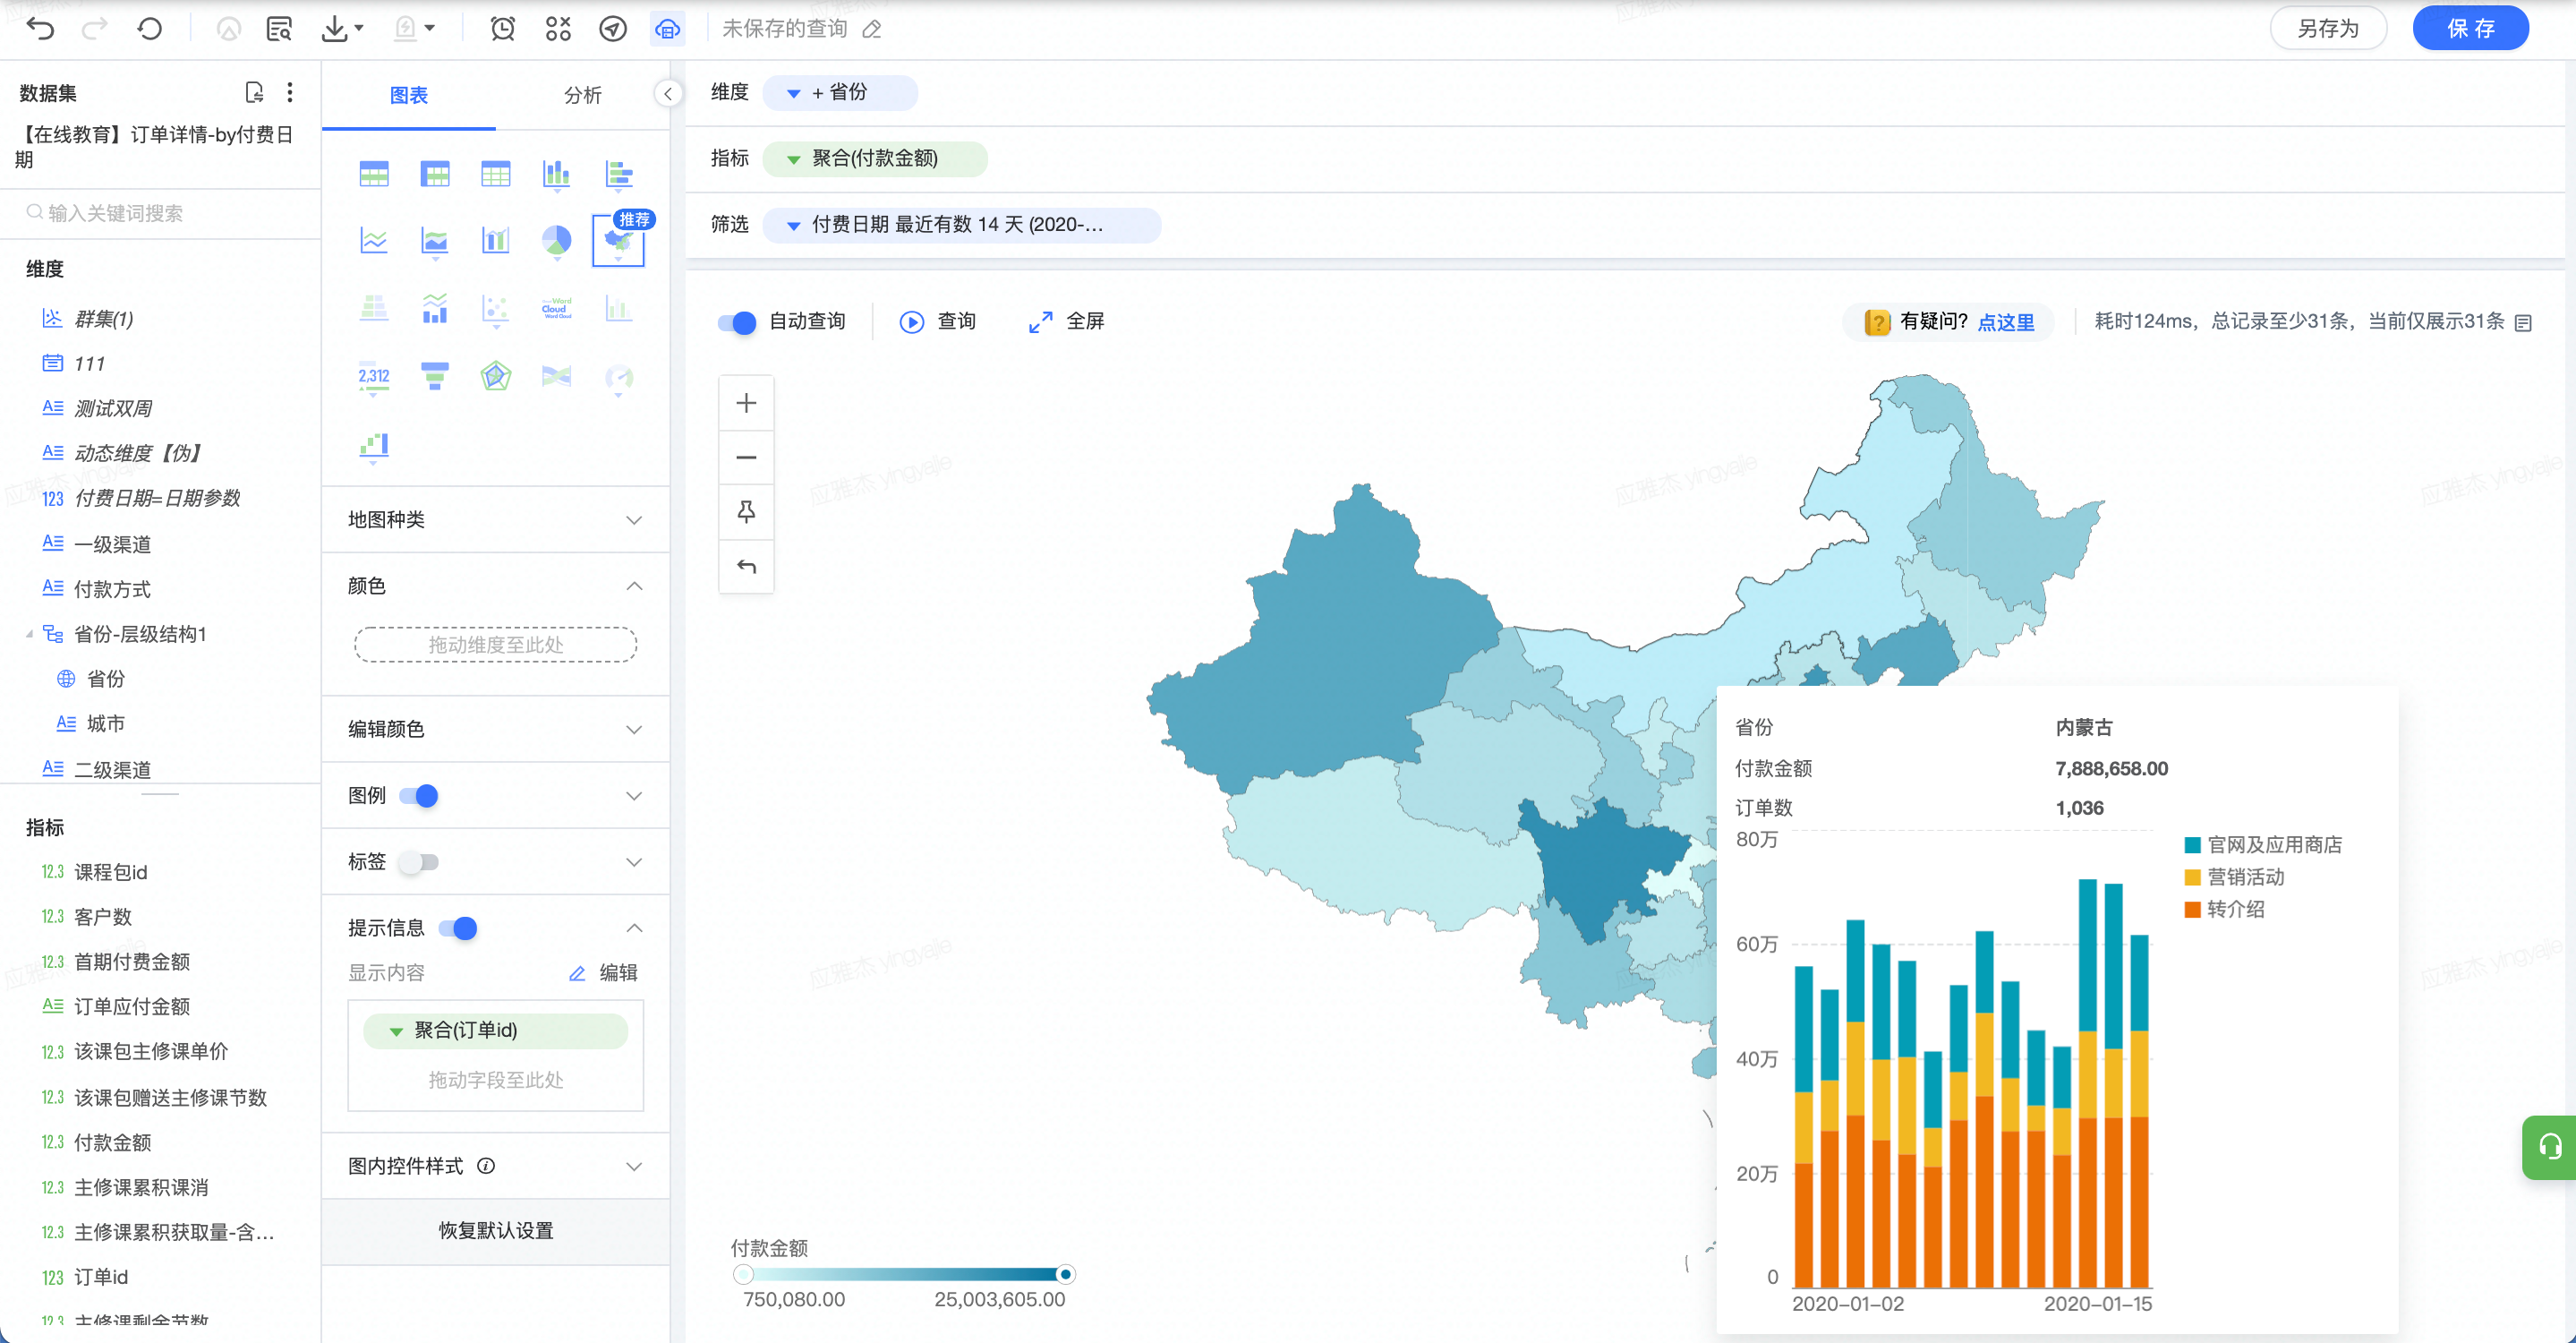The width and height of the screenshot is (2576, 1343).
Task: Open the 省份 dimension pill dropdown
Action: point(793,93)
